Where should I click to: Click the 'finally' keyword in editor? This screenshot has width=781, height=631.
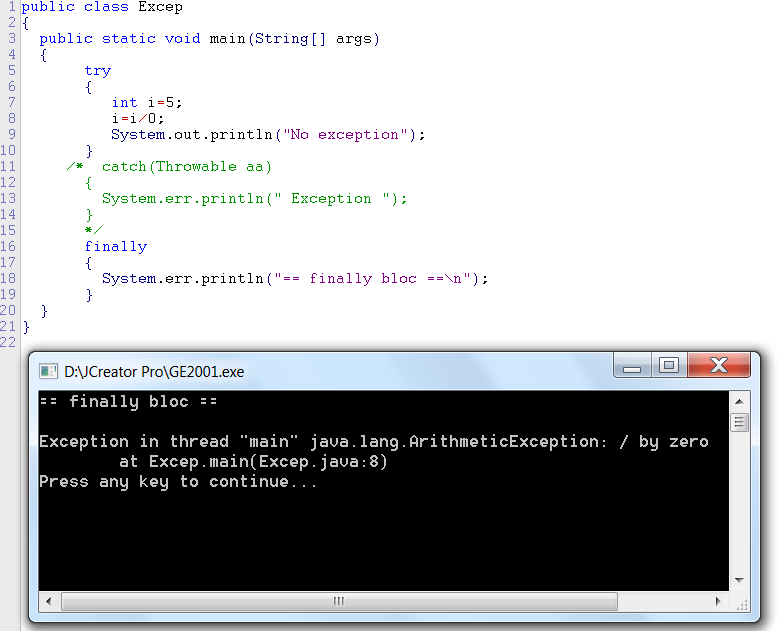pyautogui.click(x=116, y=247)
